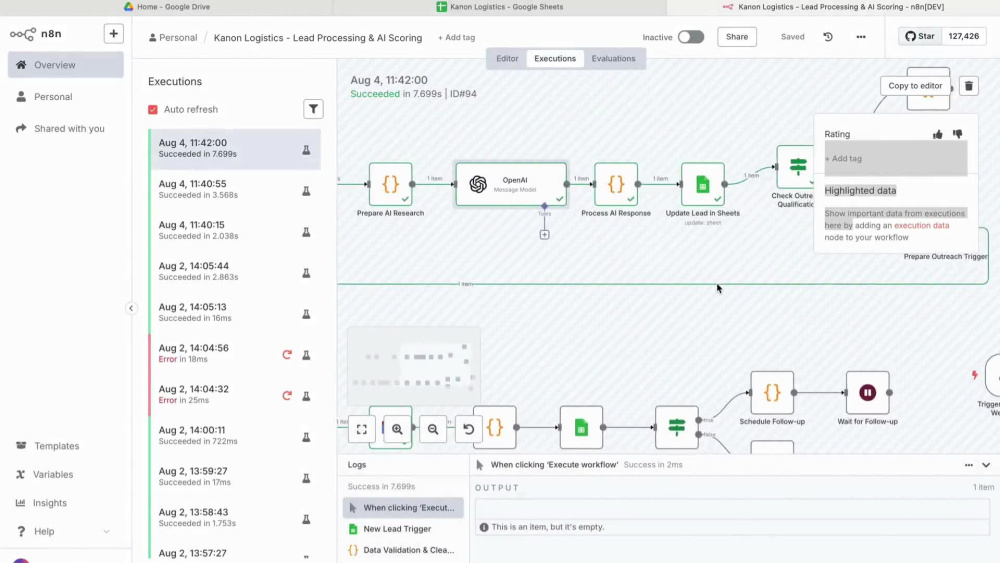Zoom in on the canvas

[x=397, y=429]
